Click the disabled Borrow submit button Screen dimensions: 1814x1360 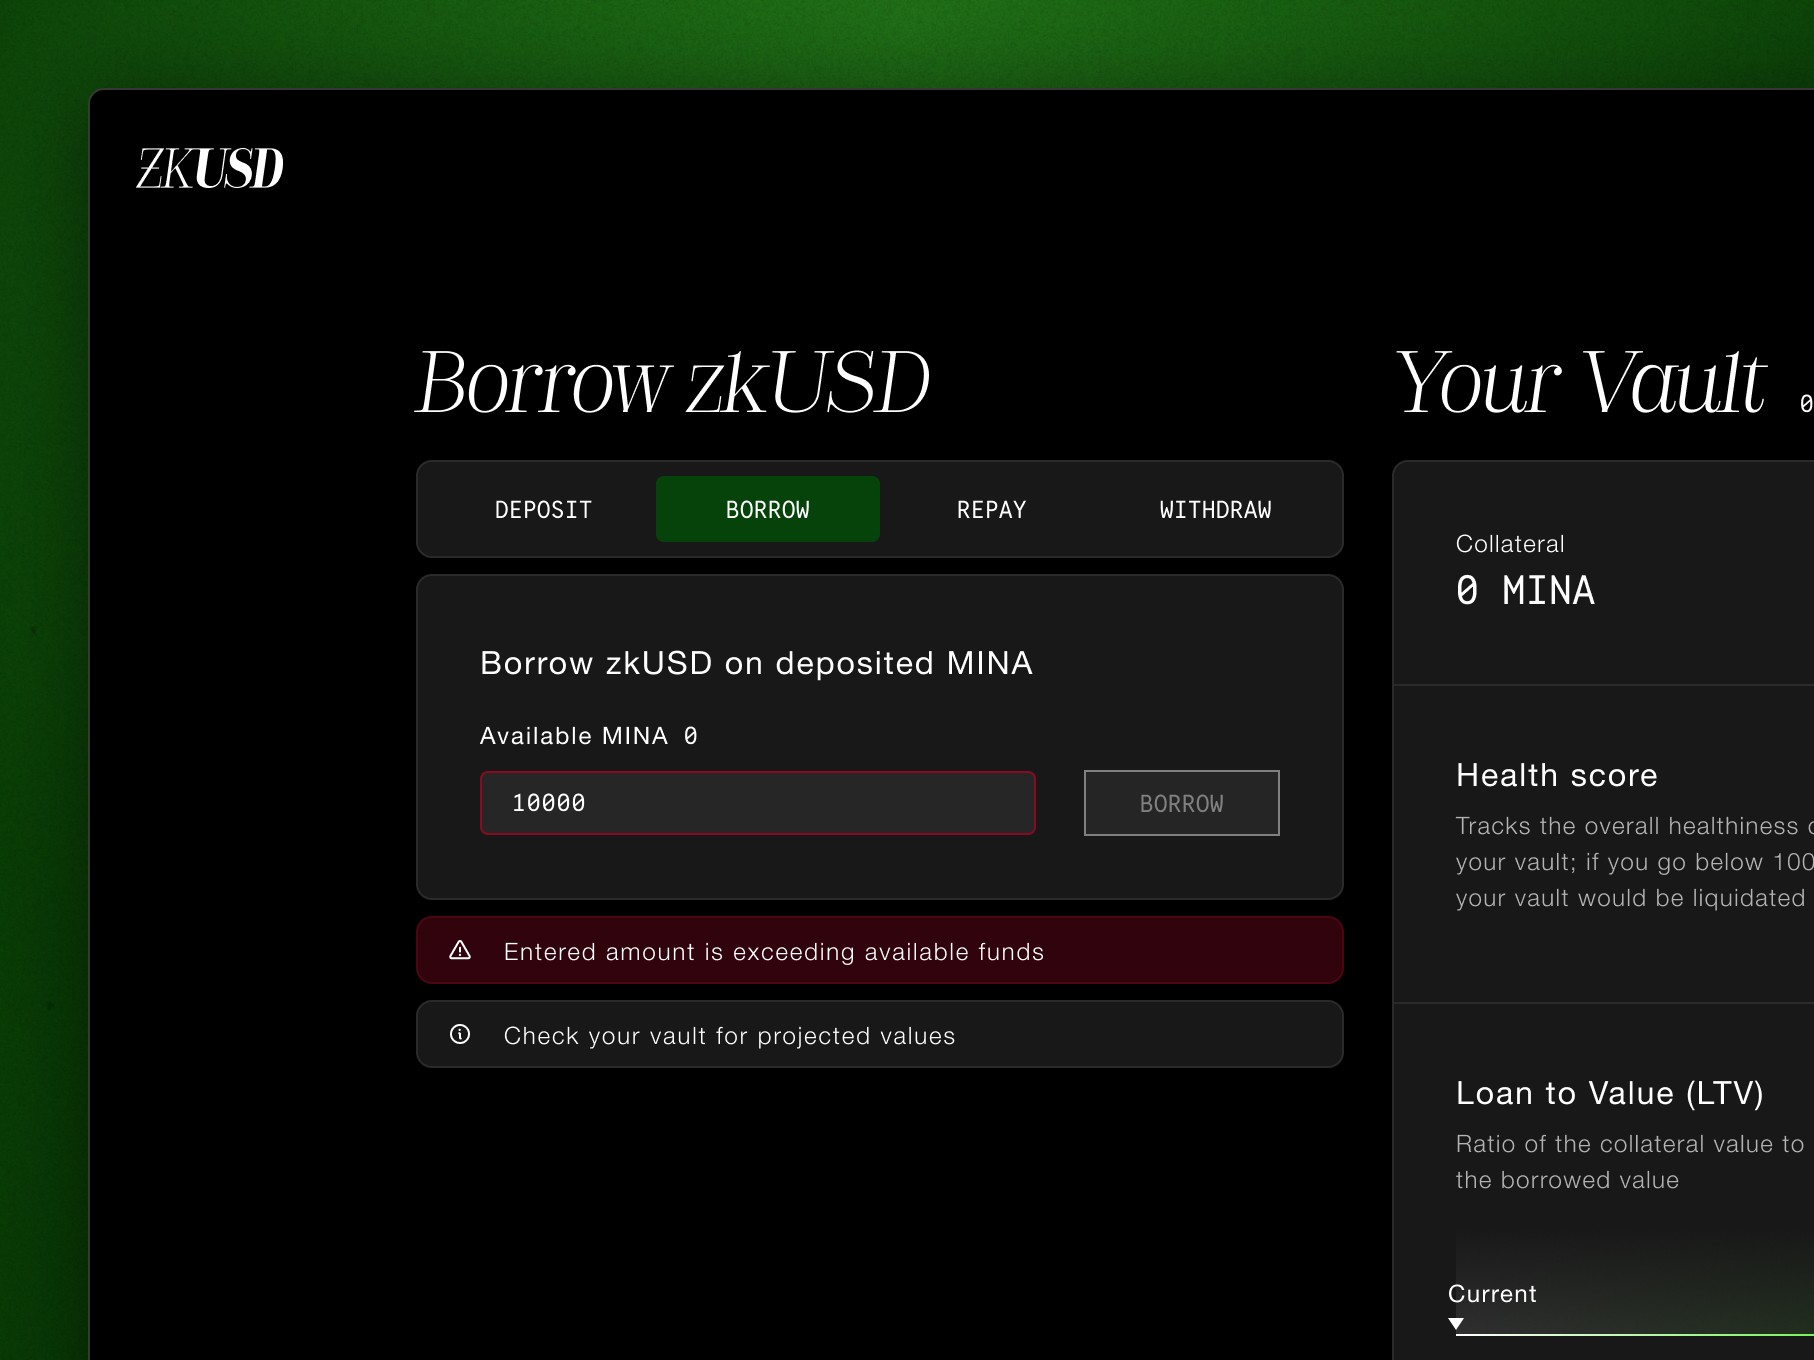click(x=1182, y=803)
